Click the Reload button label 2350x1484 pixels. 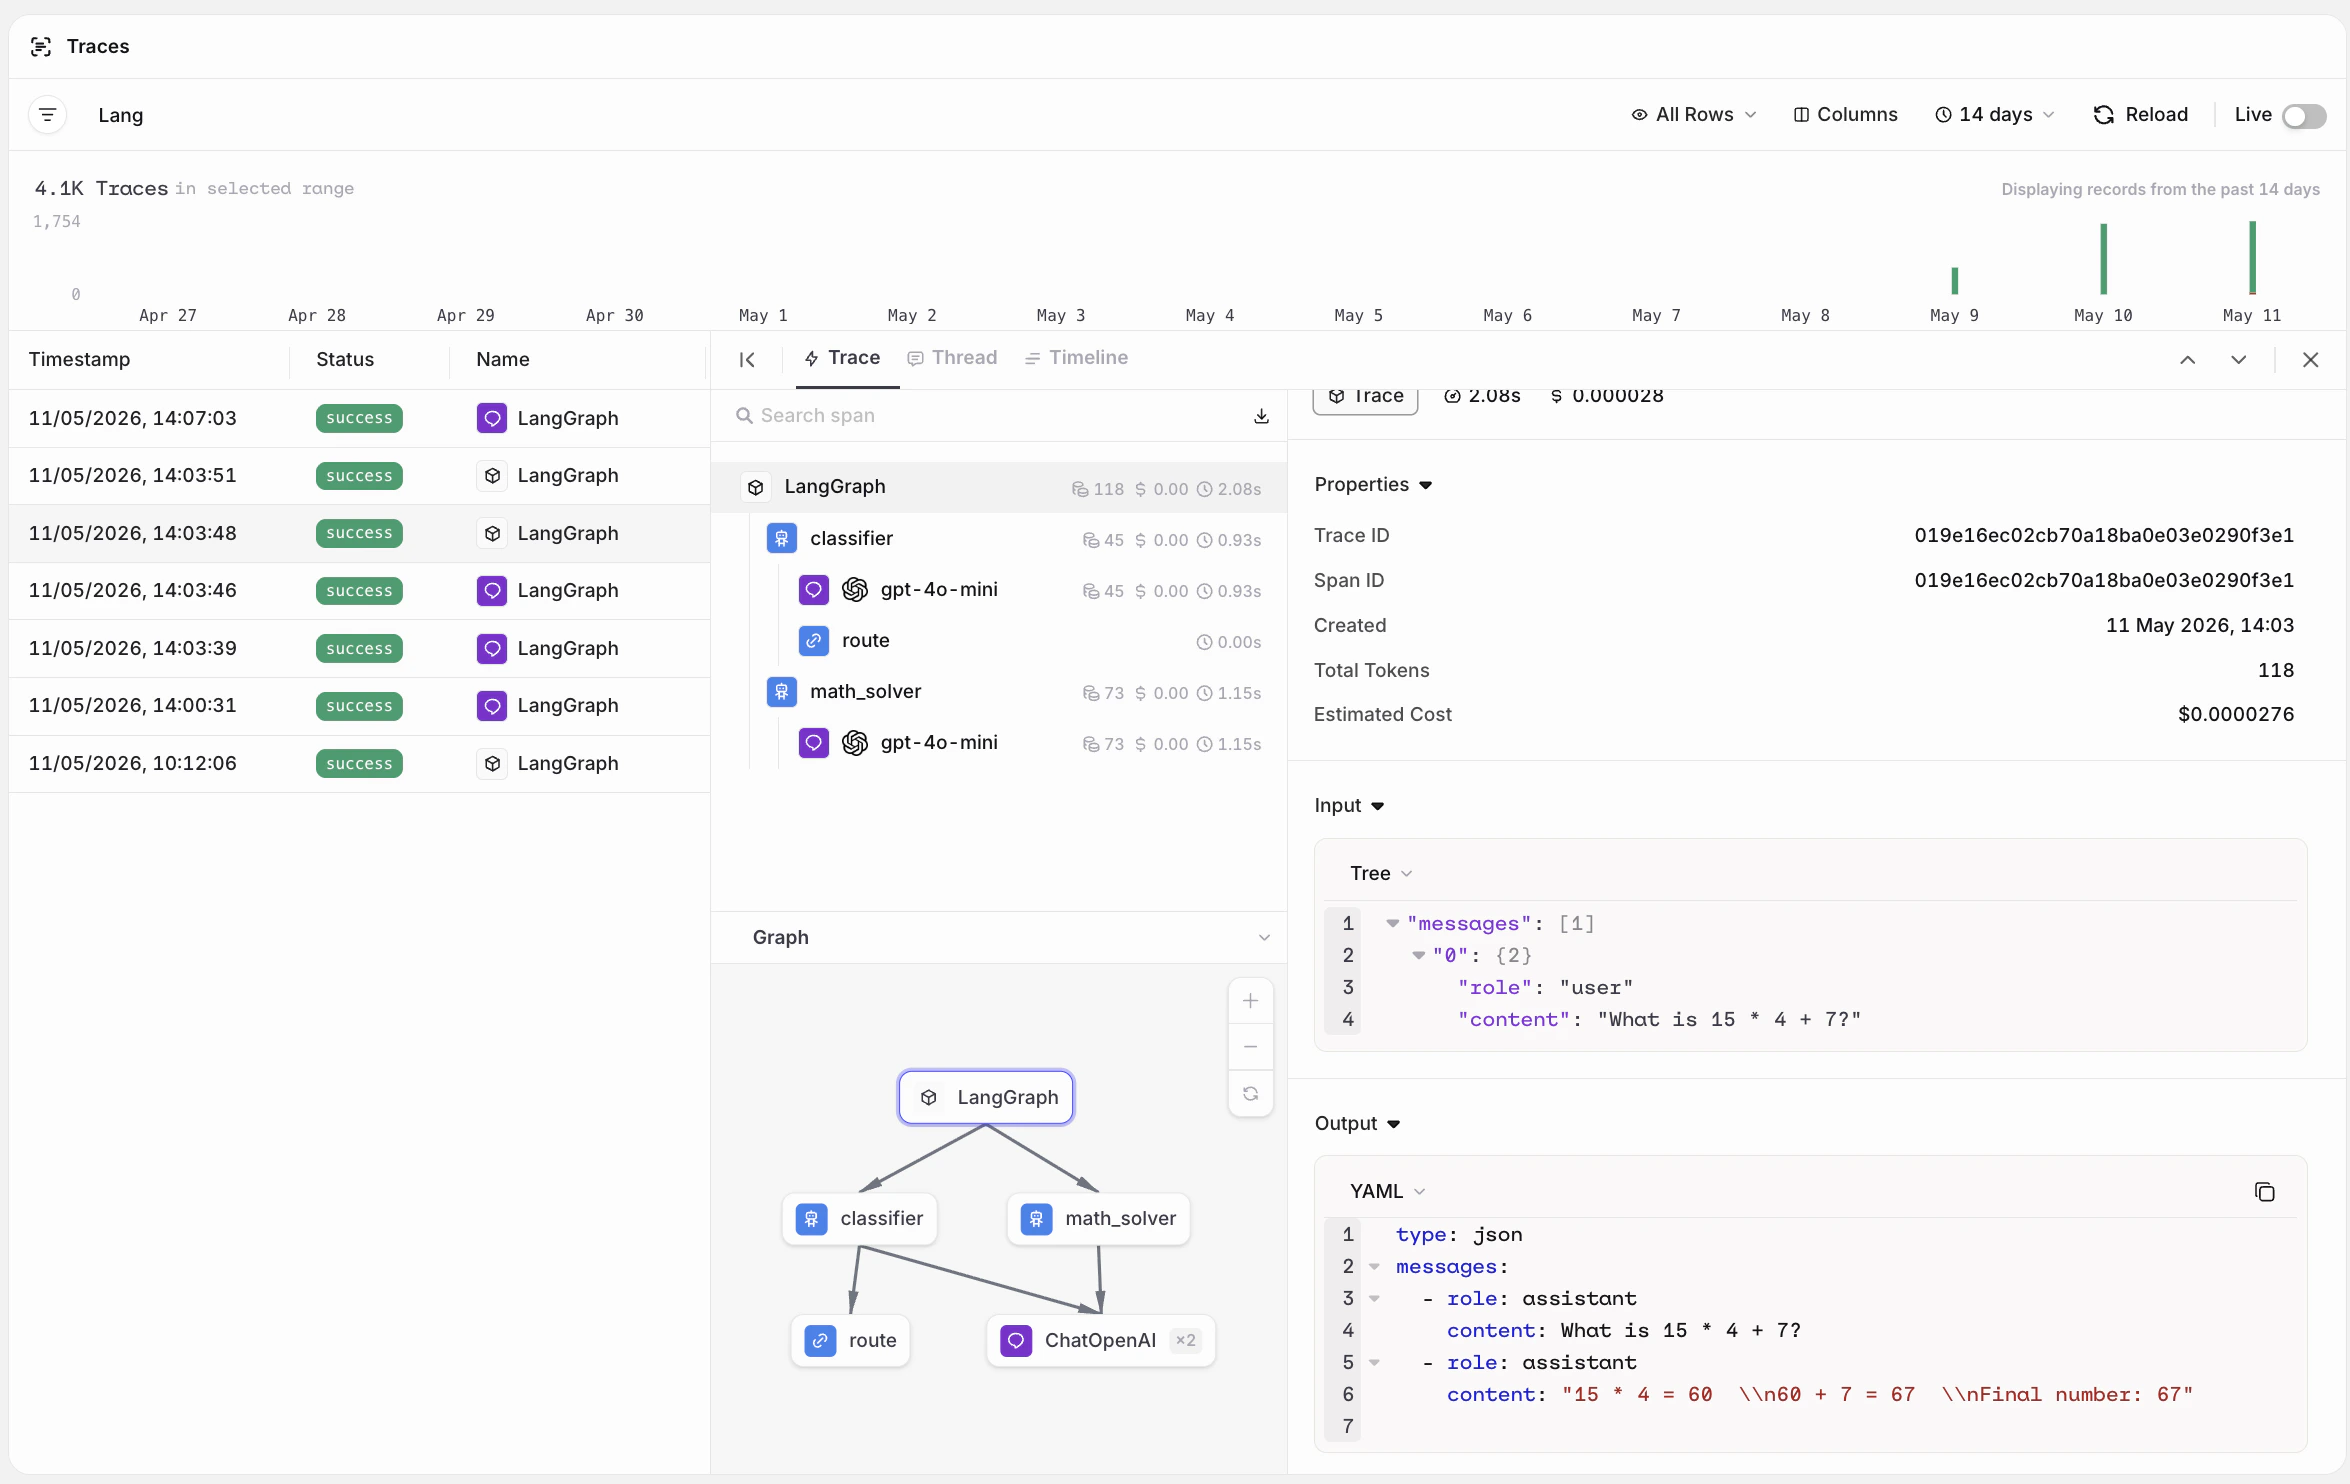pyautogui.click(x=2157, y=115)
